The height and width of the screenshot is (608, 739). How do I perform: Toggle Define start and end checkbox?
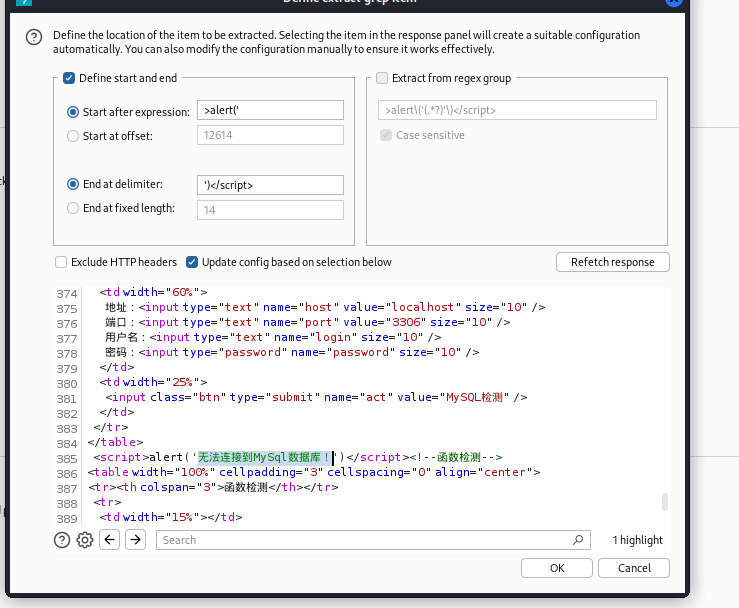point(69,78)
